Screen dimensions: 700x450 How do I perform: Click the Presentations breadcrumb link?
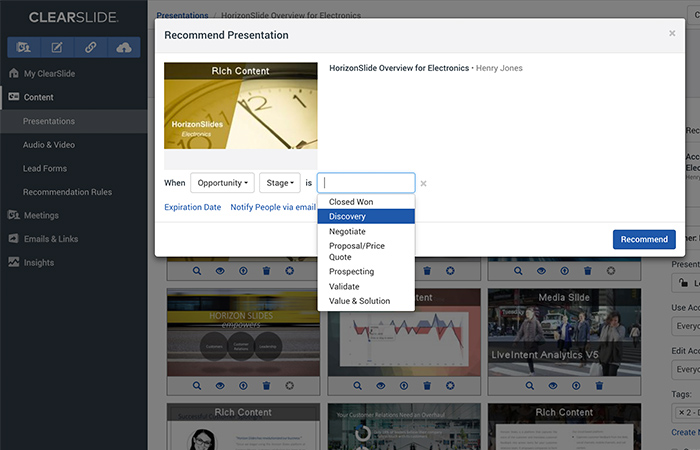(182, 15)
